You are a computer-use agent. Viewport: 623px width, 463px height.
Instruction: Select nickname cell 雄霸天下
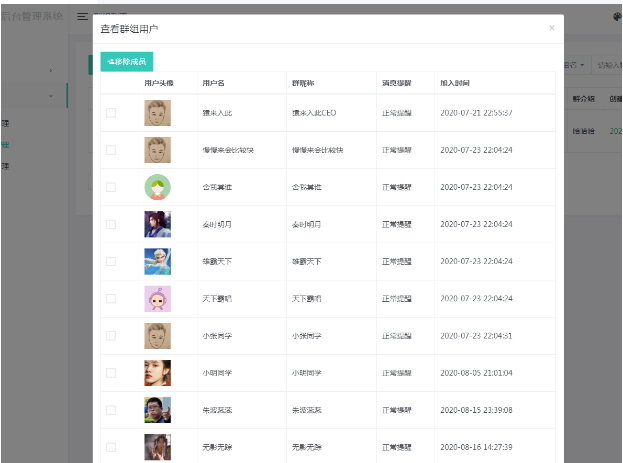[x=307, y=262]
